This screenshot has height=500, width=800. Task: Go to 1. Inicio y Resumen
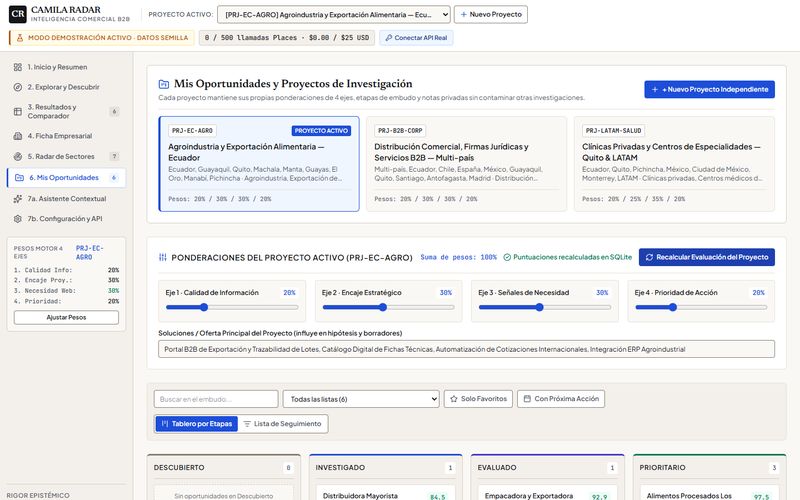click(66, 67)
